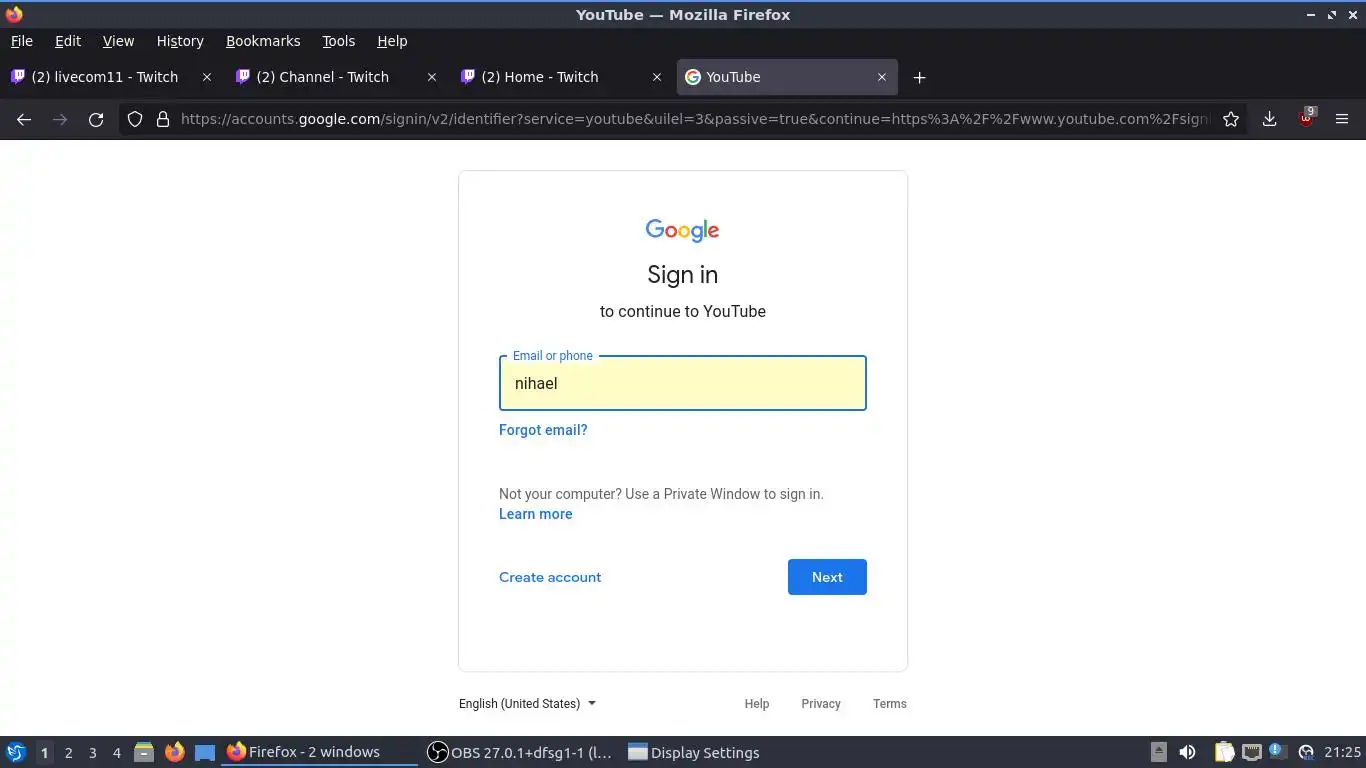Open the Privacy link
The height and width of the screenshot is (768, 1366).
coord(821,704)
